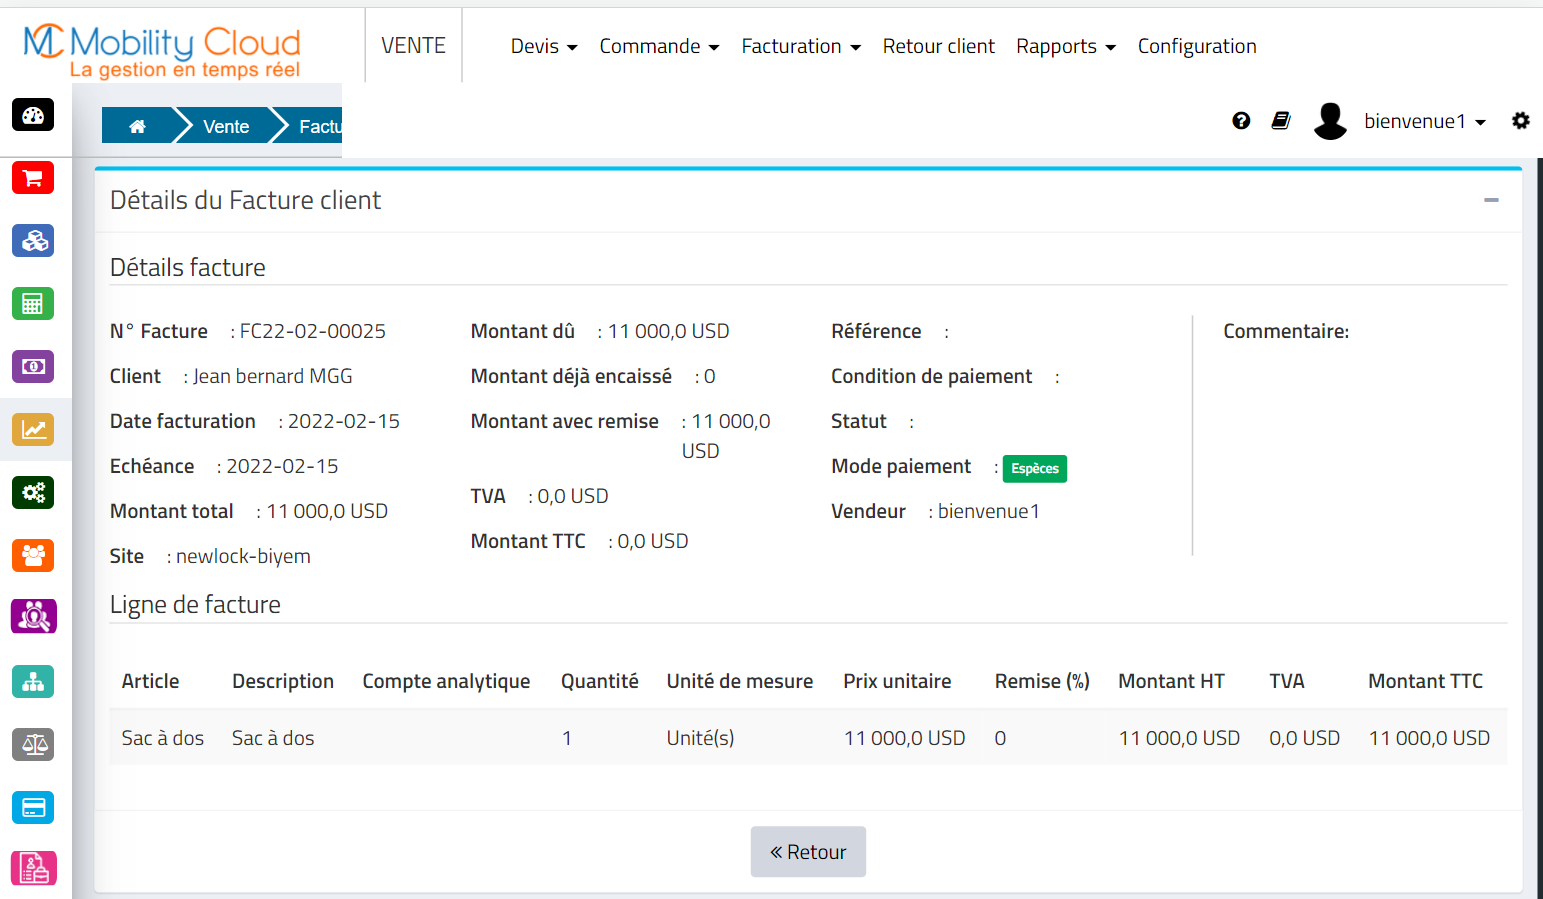Viewport: 1543px width, 899px height.
Task: Expand the Commande dropdown menu
Action: pos(658,47)
